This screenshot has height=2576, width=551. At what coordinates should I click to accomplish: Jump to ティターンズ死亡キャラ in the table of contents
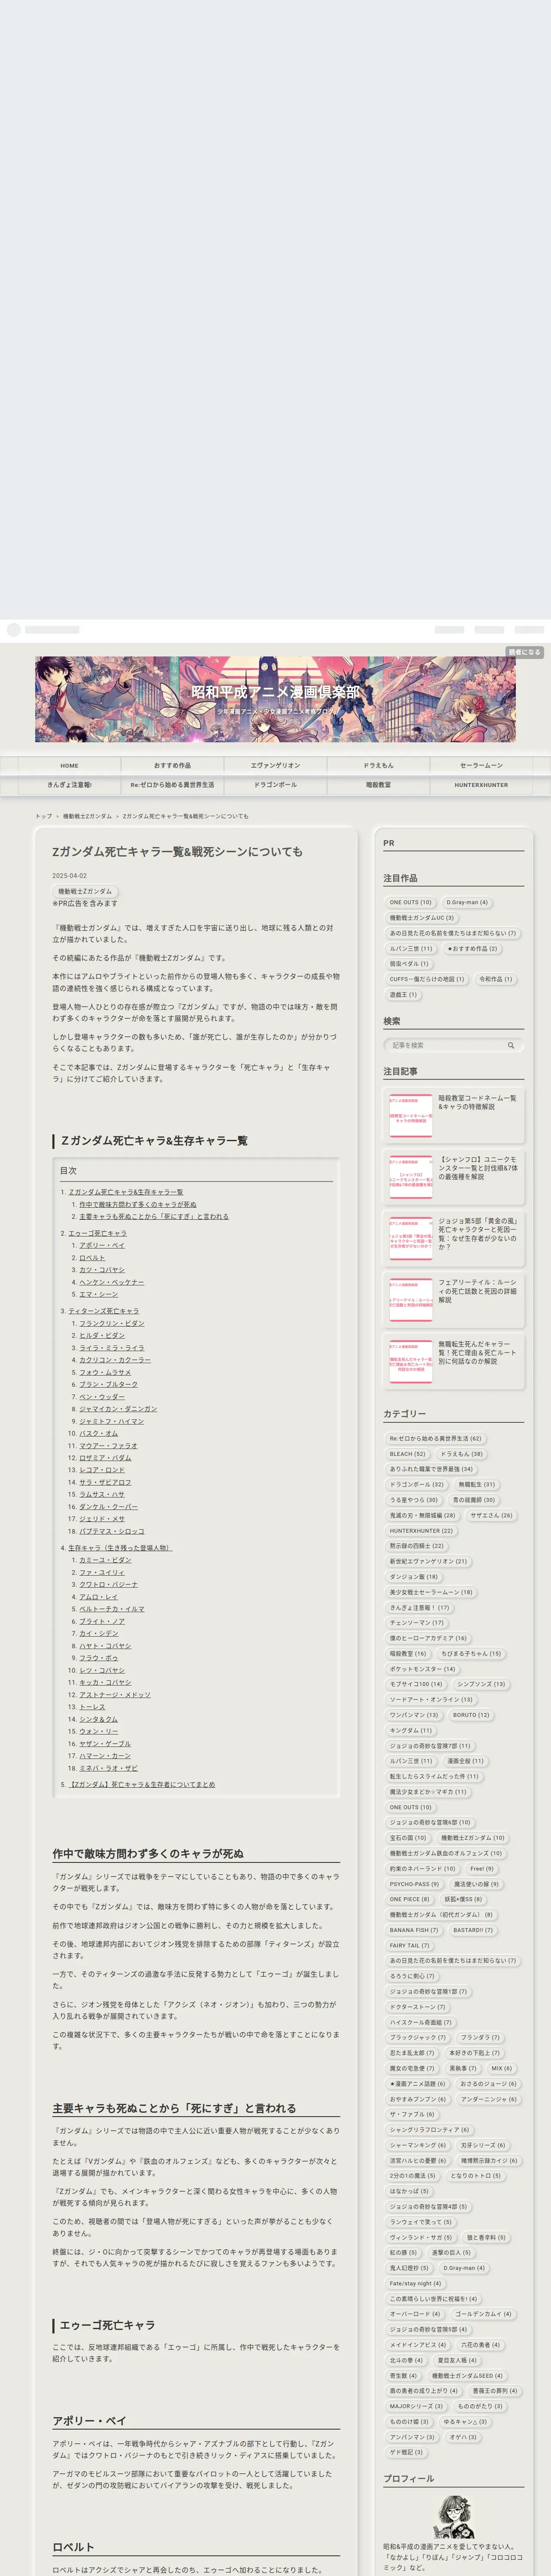click(x=104, y=1311)
